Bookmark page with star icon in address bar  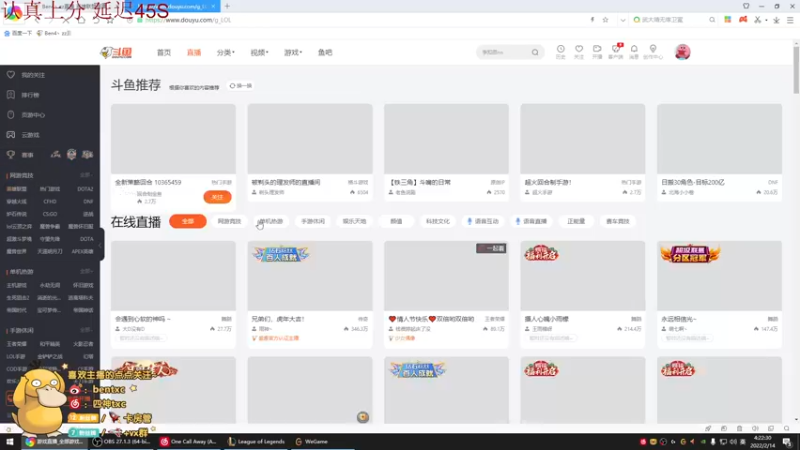coord(606,20)
